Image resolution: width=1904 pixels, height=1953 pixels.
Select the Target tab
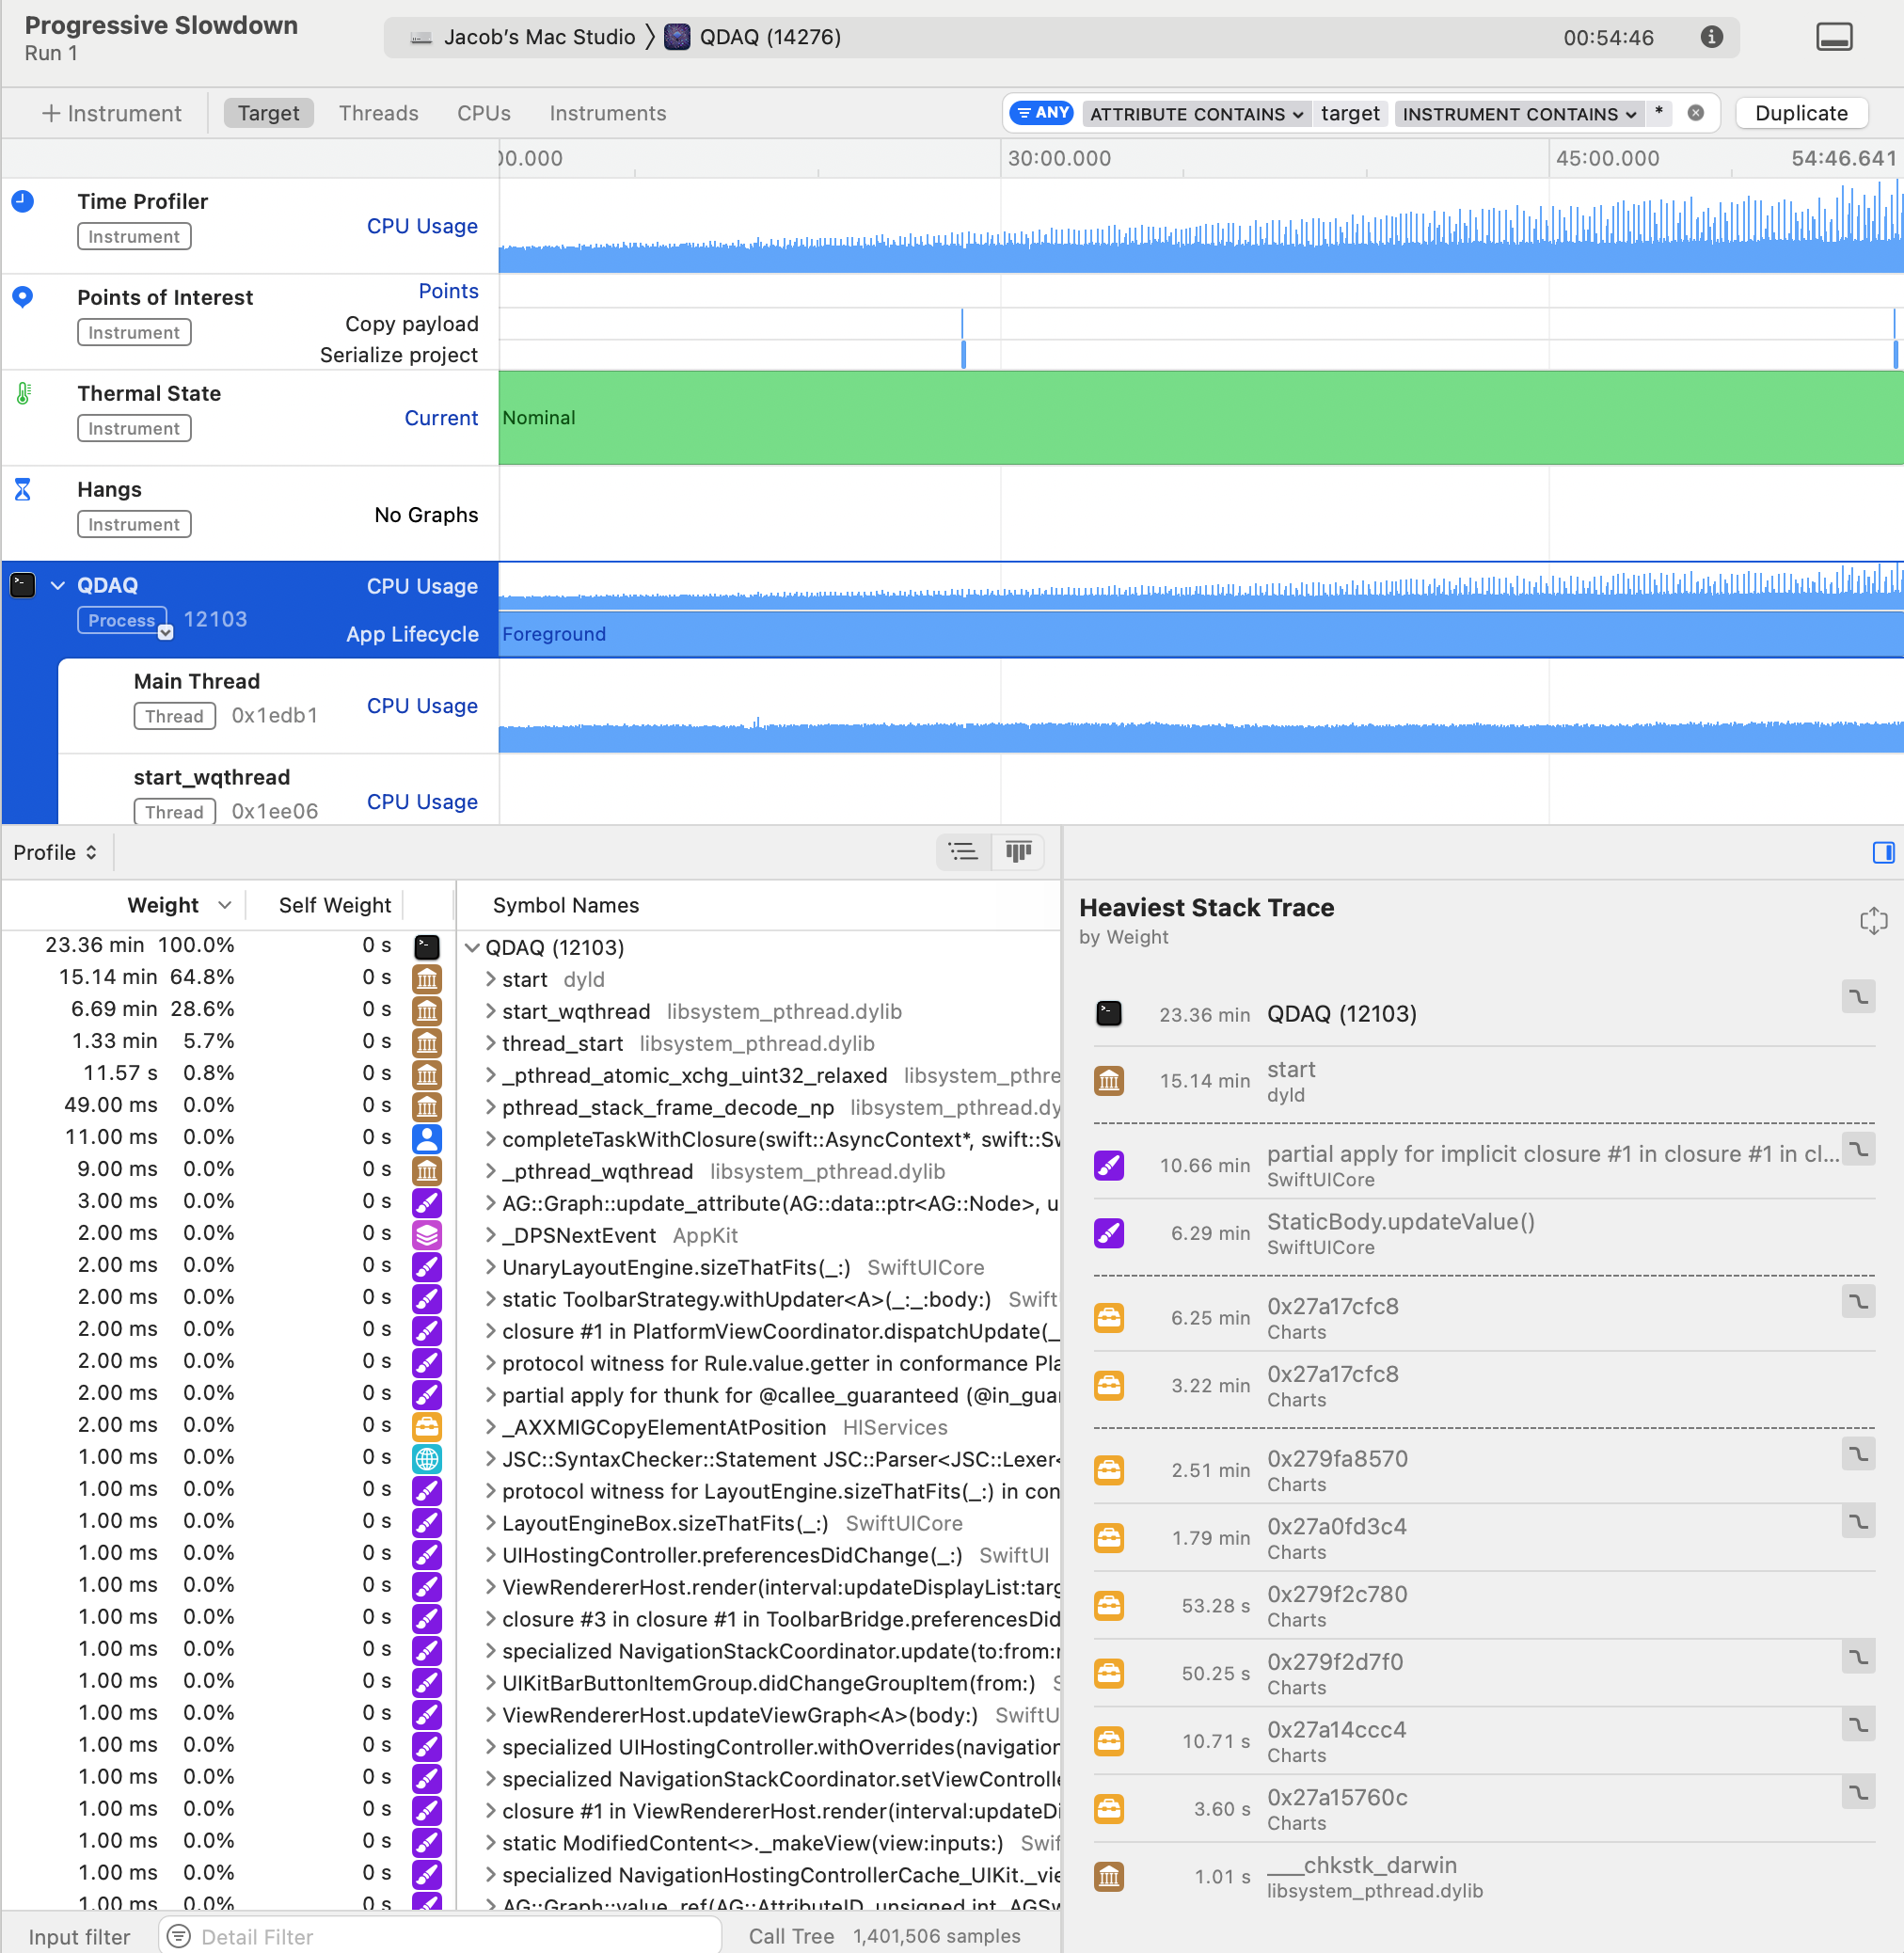tap(268, 113)
